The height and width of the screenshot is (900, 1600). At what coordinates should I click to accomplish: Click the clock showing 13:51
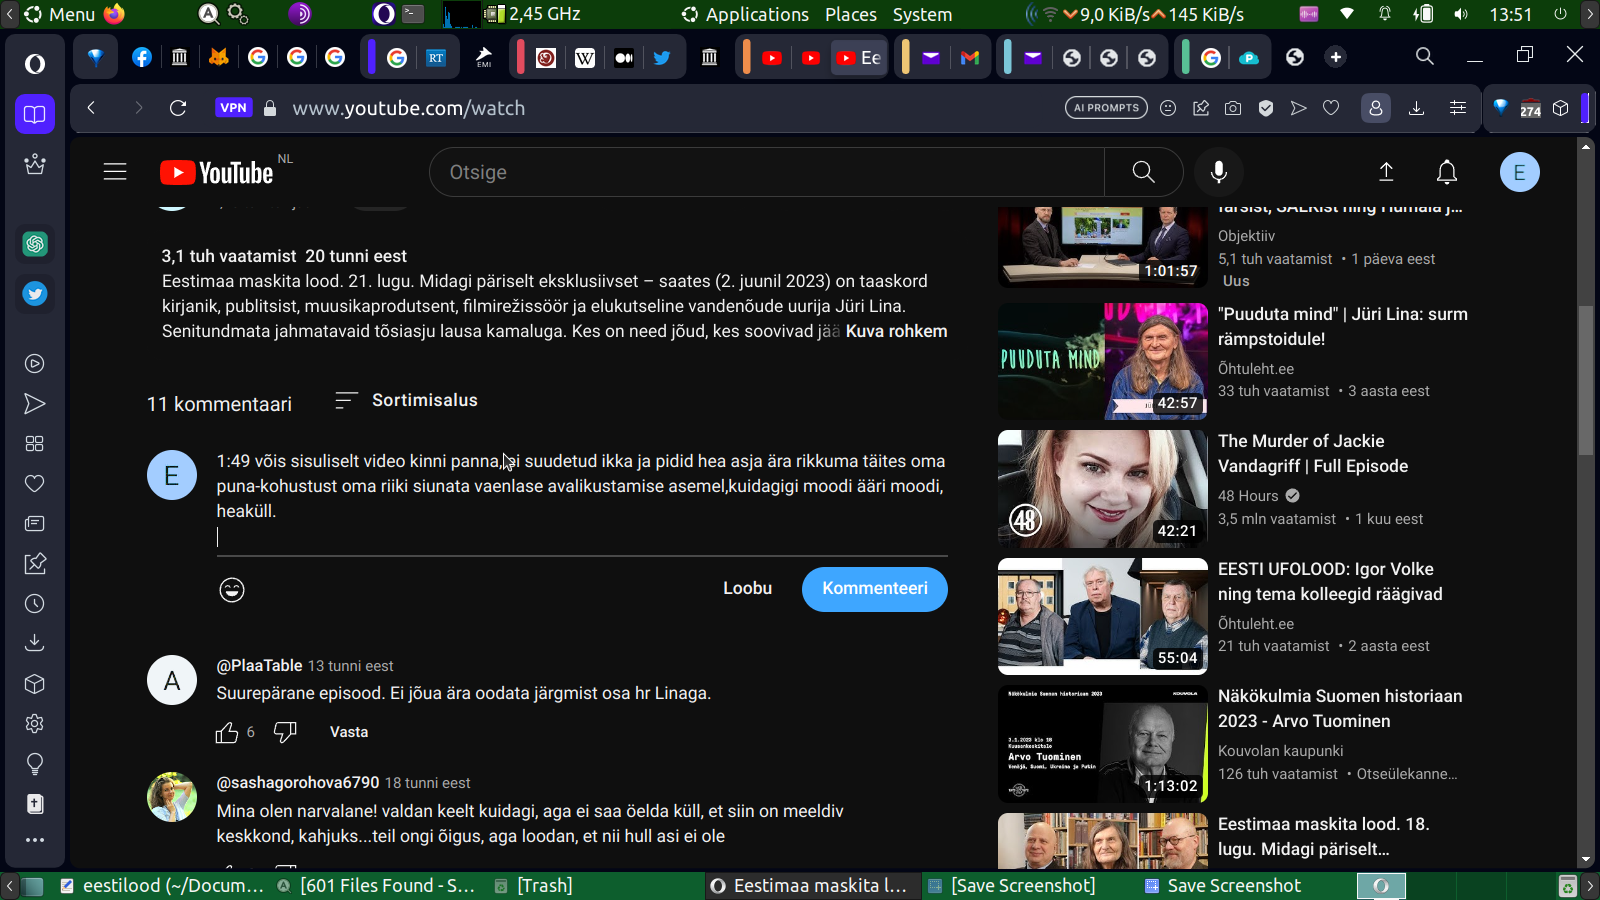tap(1510, 15)
